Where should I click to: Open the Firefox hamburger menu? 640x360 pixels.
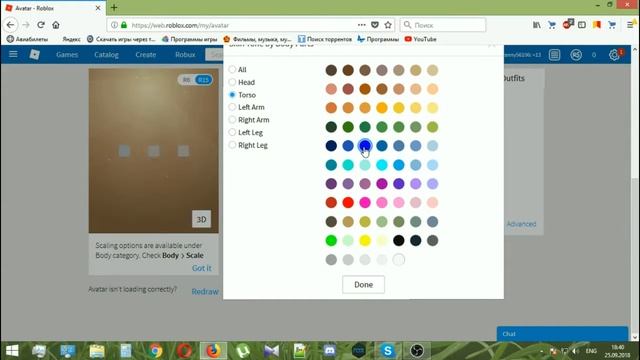point(630,25)
